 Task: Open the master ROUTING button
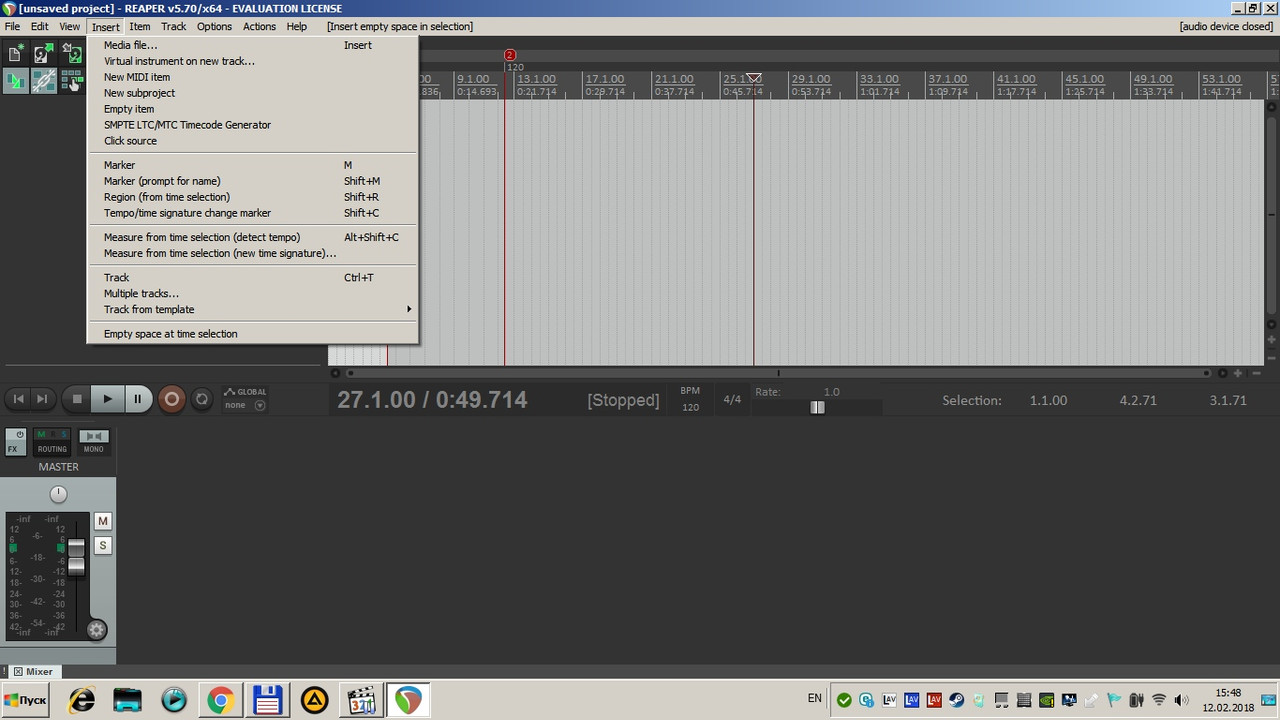(52, 441)
